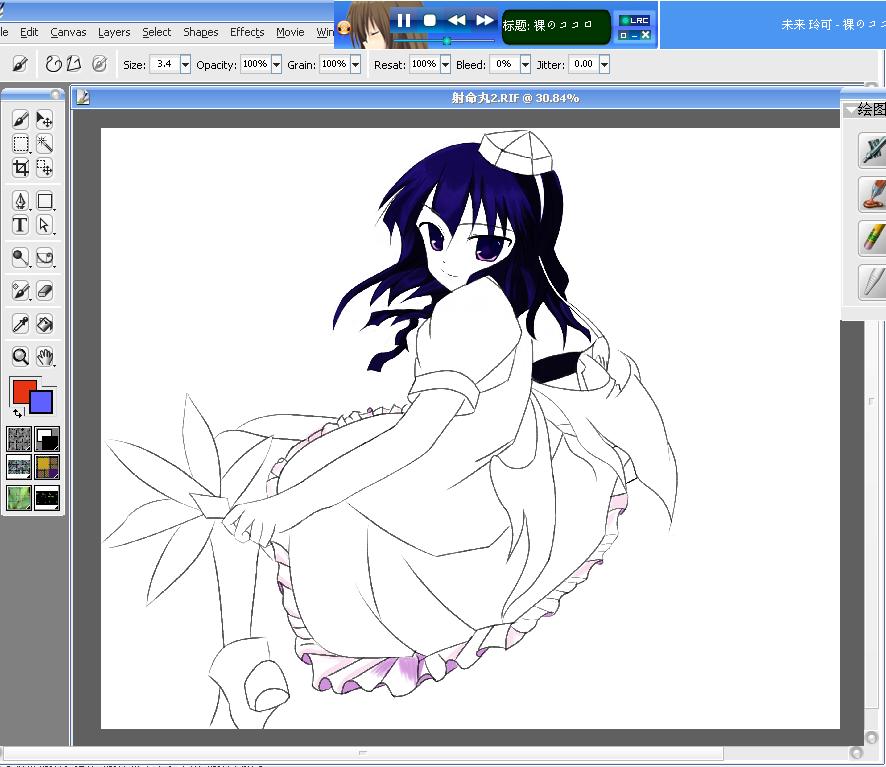Pause the music player playback
Screen dimensions: 886x767
[403, 21]
